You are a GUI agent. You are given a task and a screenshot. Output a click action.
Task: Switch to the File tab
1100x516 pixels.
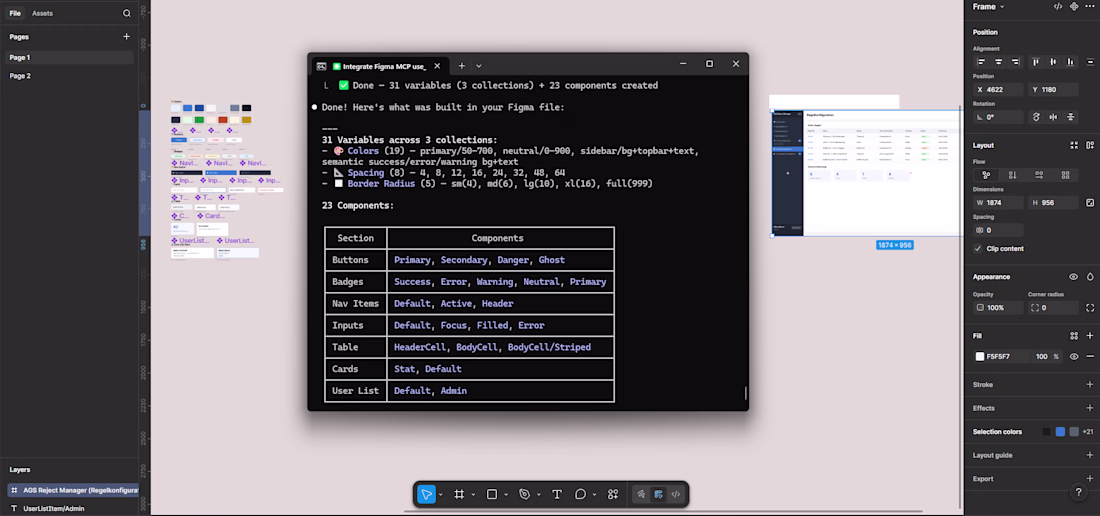(x=15, y=13)
